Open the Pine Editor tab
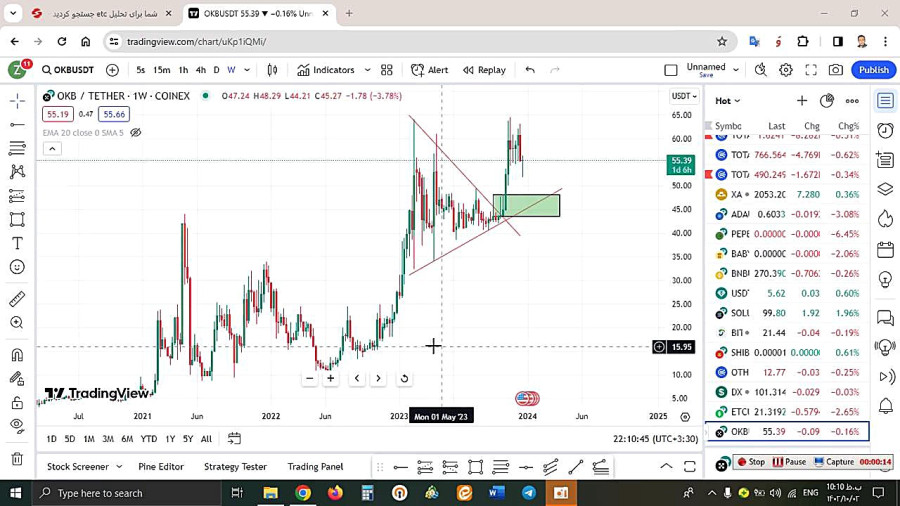The image size is (900, 506). tap(161, 467)
